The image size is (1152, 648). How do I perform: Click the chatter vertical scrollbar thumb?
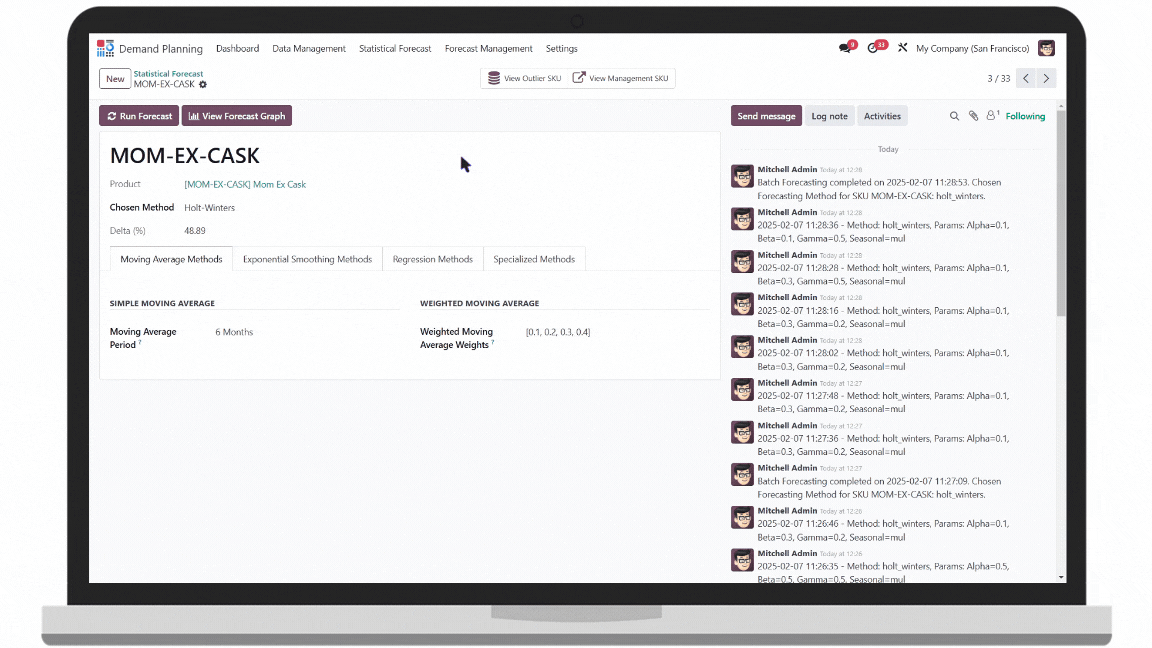pyautogui.click(x=1061, y=213)
